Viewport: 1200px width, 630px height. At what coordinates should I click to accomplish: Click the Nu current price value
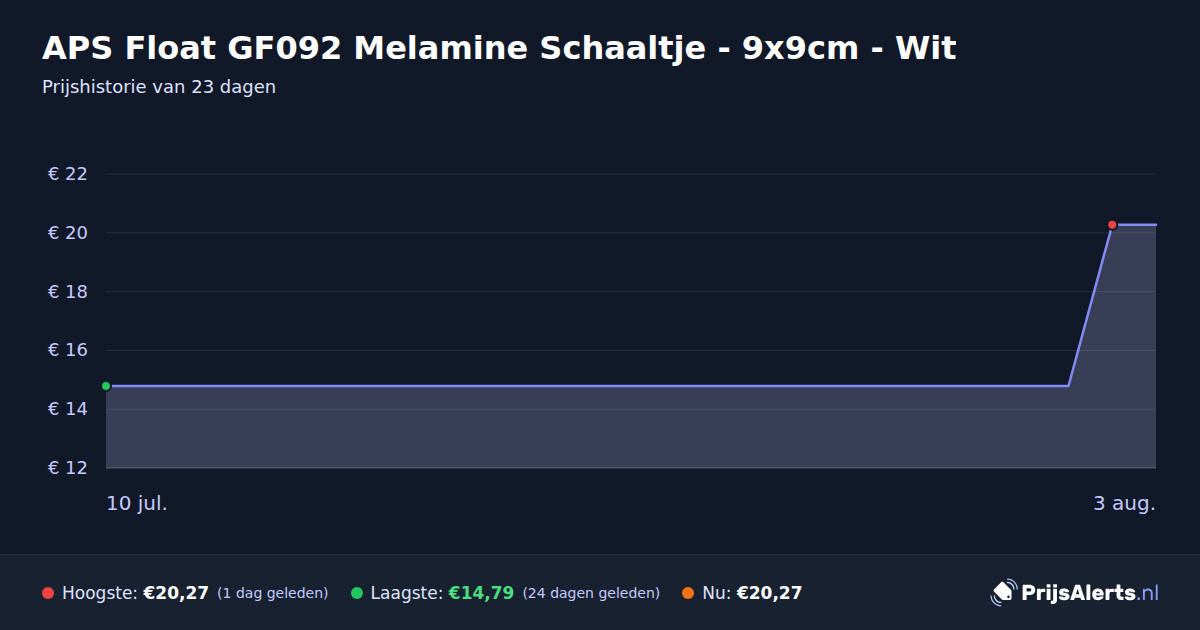tap(769, 593)
